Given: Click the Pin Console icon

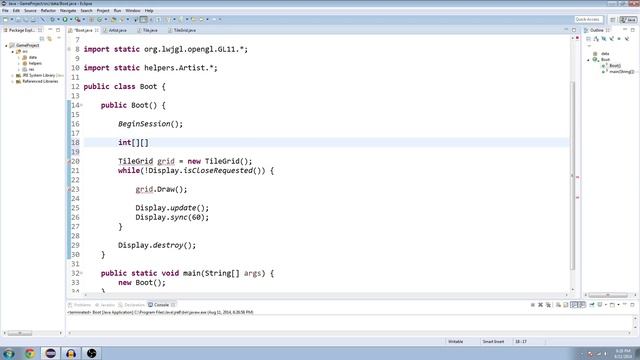Looking at the screenshot, I should (592, 305).
